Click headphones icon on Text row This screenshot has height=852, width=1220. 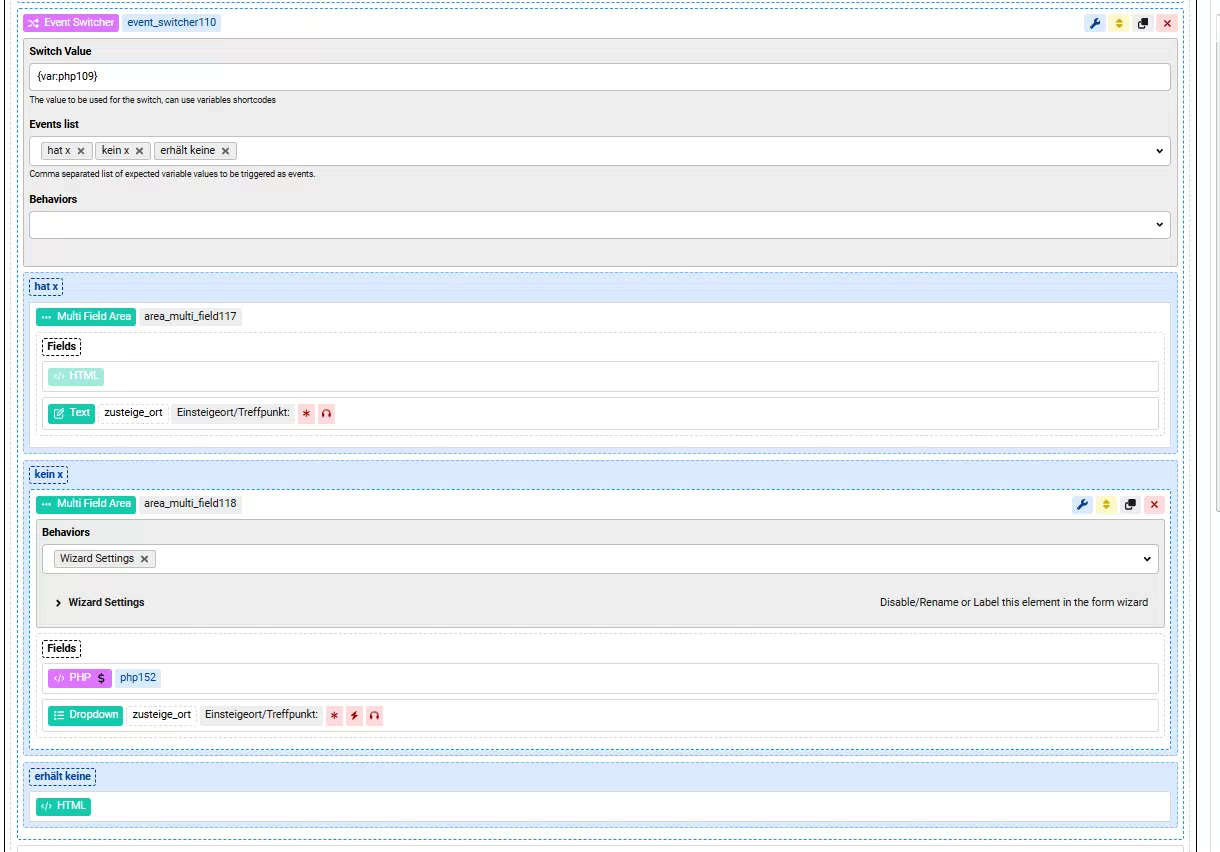tap(326, 413)
